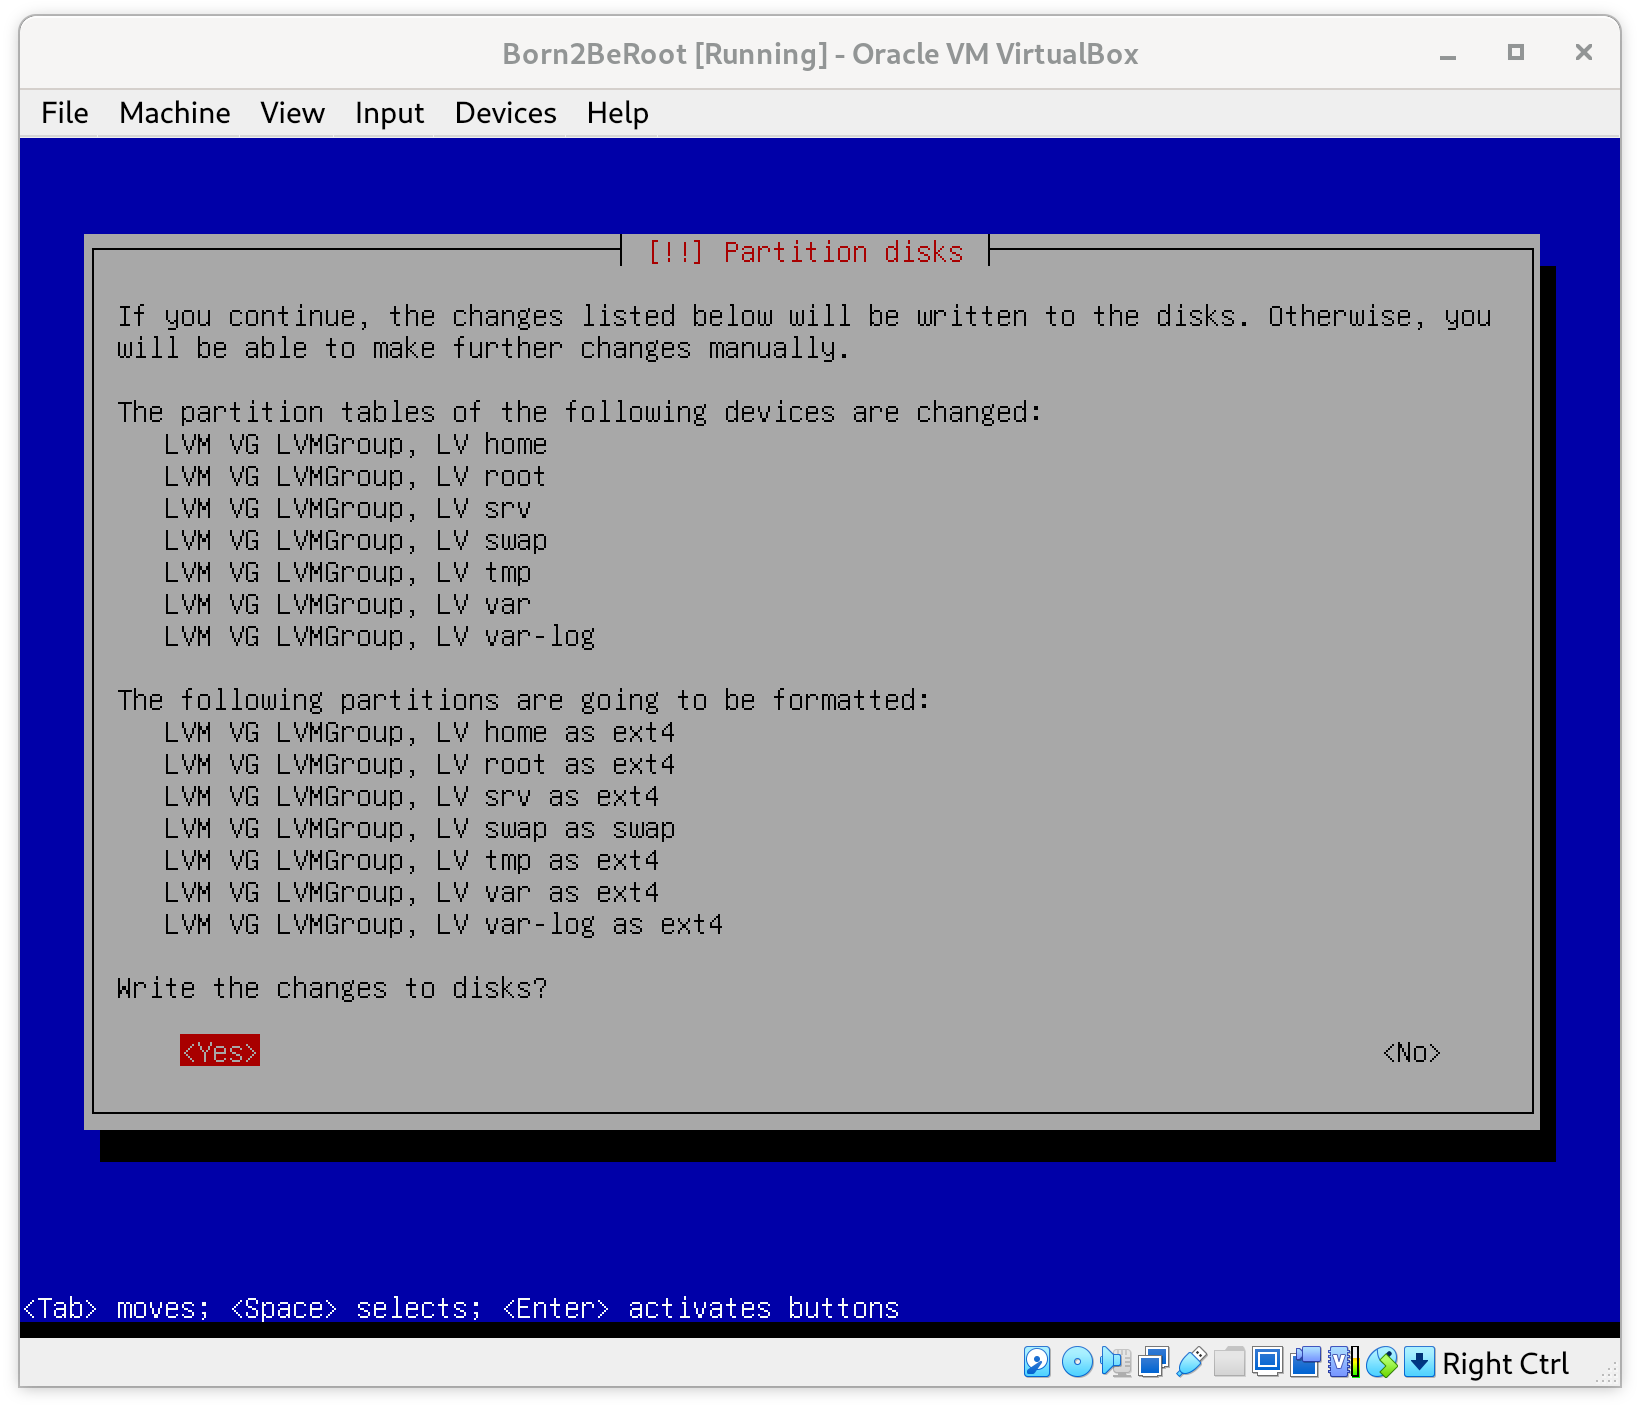The height and width of the screenshot is (1406, 1640).
Task: Click the CPU virtualization status icon
Action: point(1343,1362)
